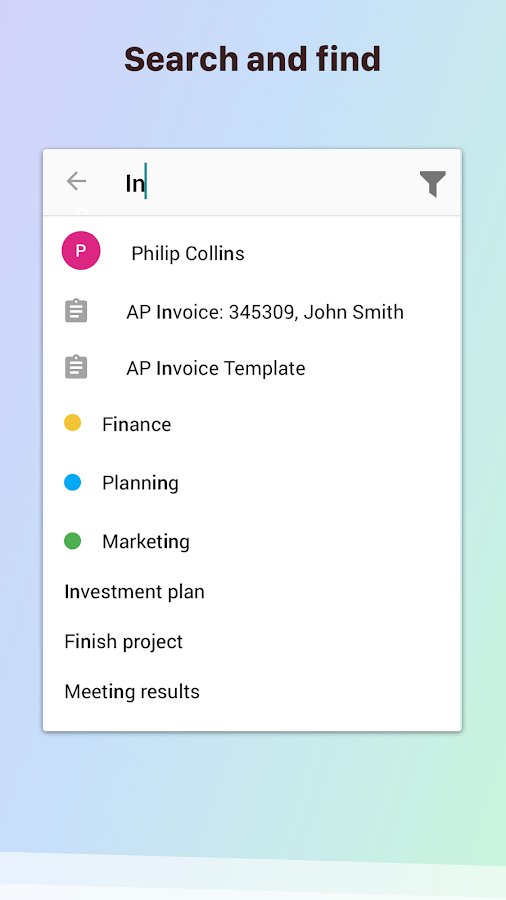This screenshot has height=900, width=506.
Task: Choose the Planning label result
Action: [x=252, y=483]
